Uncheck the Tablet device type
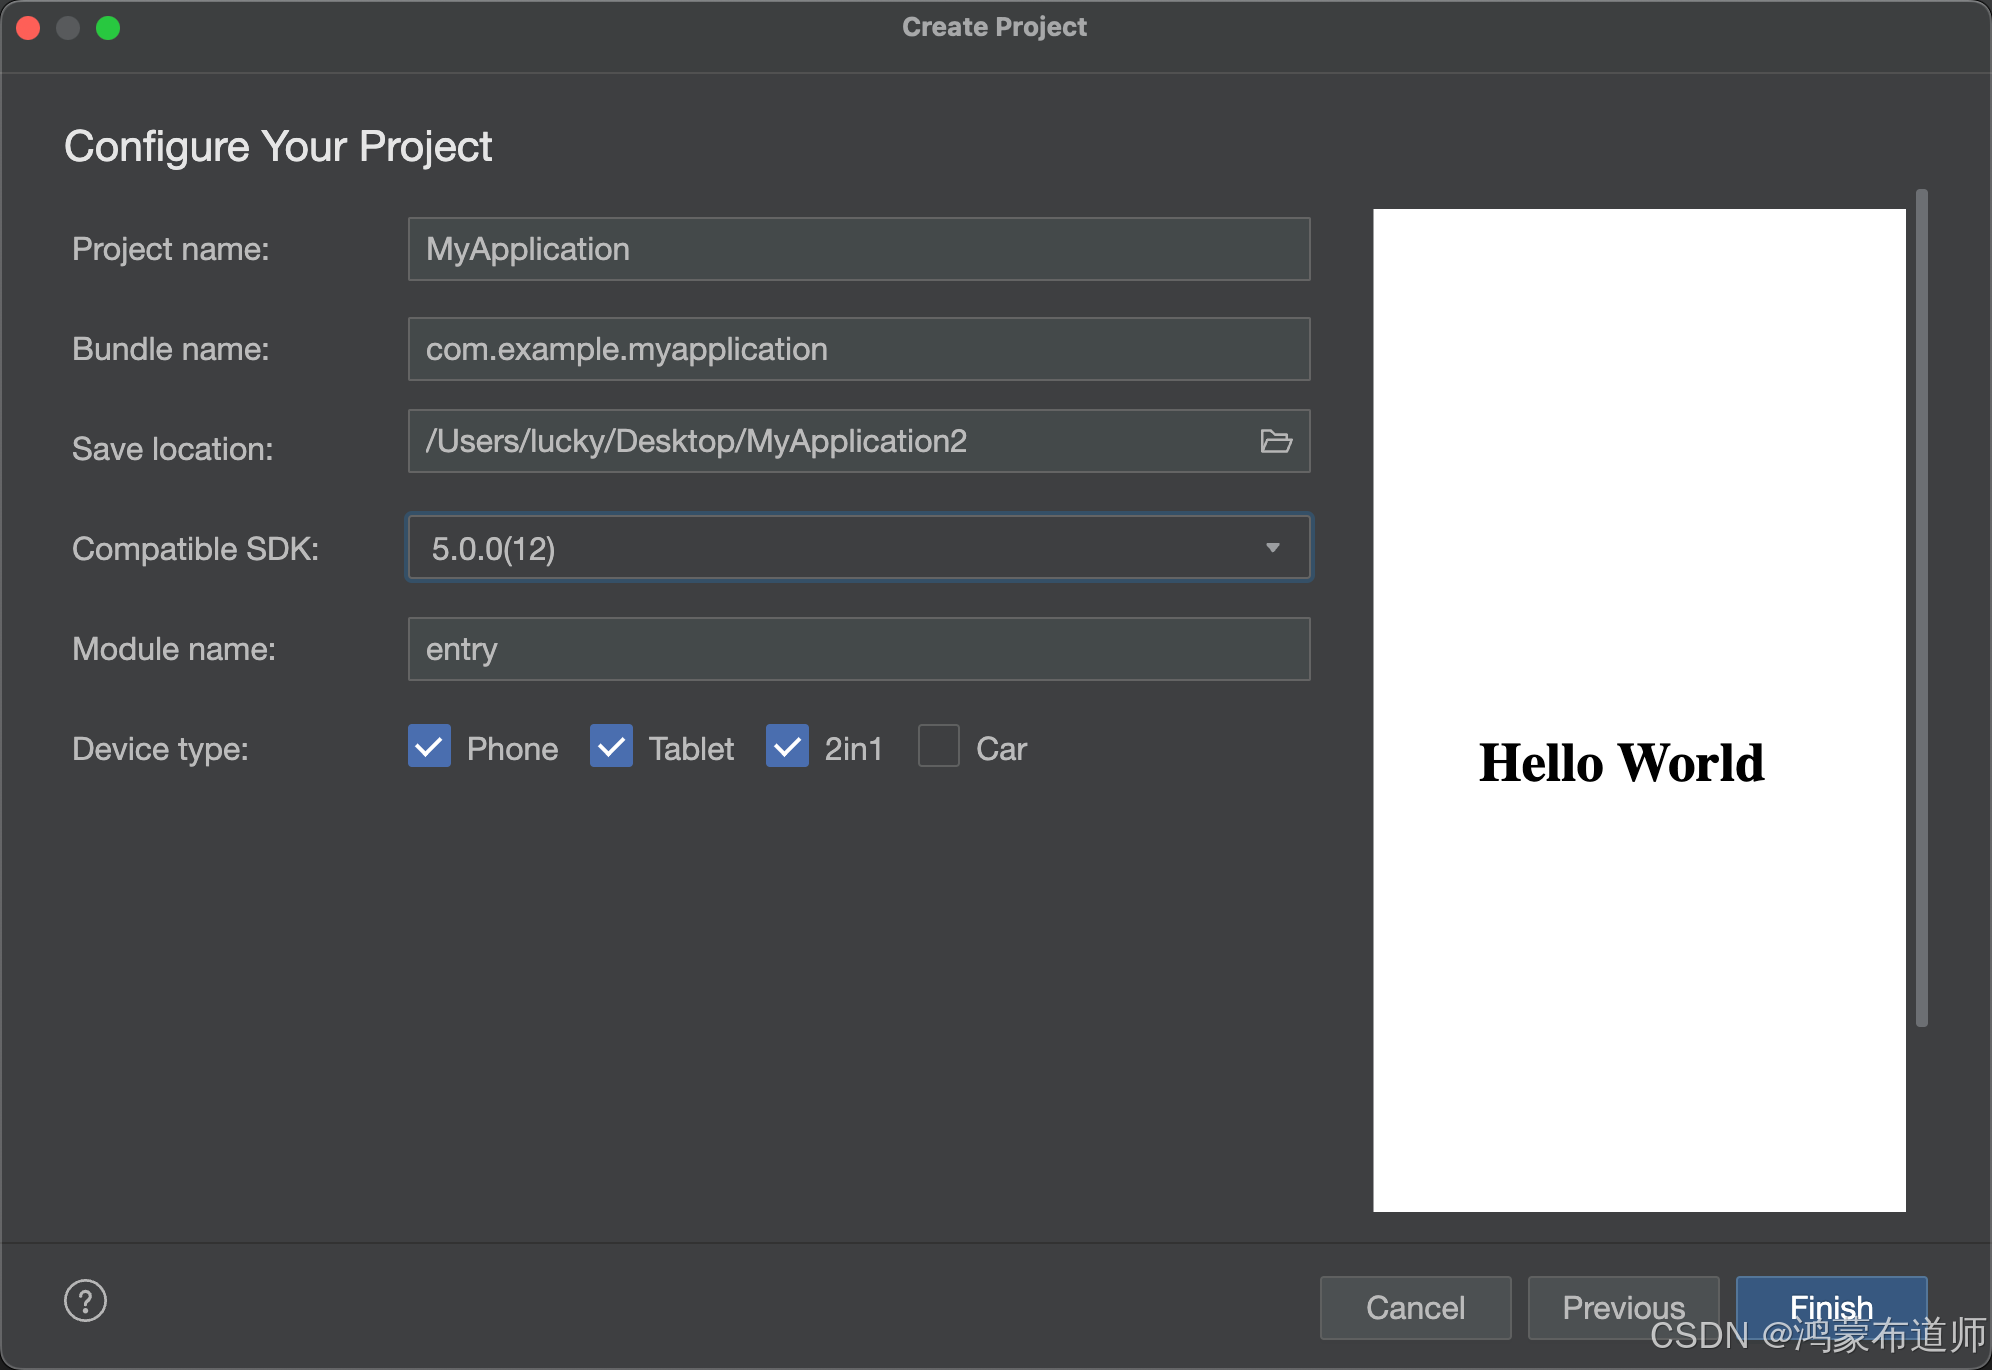The width and height of the screenshot is (1992, 1370). (611, 747)
